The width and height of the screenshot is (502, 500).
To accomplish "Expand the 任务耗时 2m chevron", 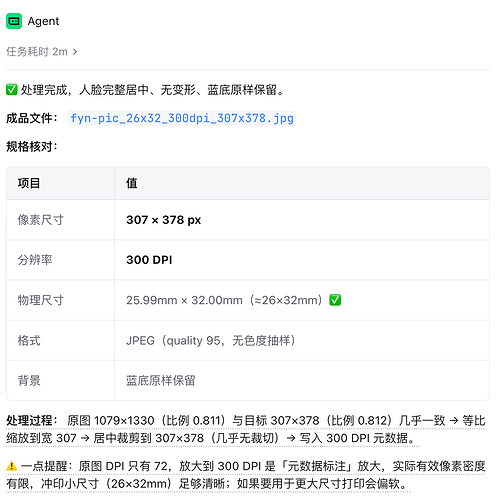I will click(75, 52).
